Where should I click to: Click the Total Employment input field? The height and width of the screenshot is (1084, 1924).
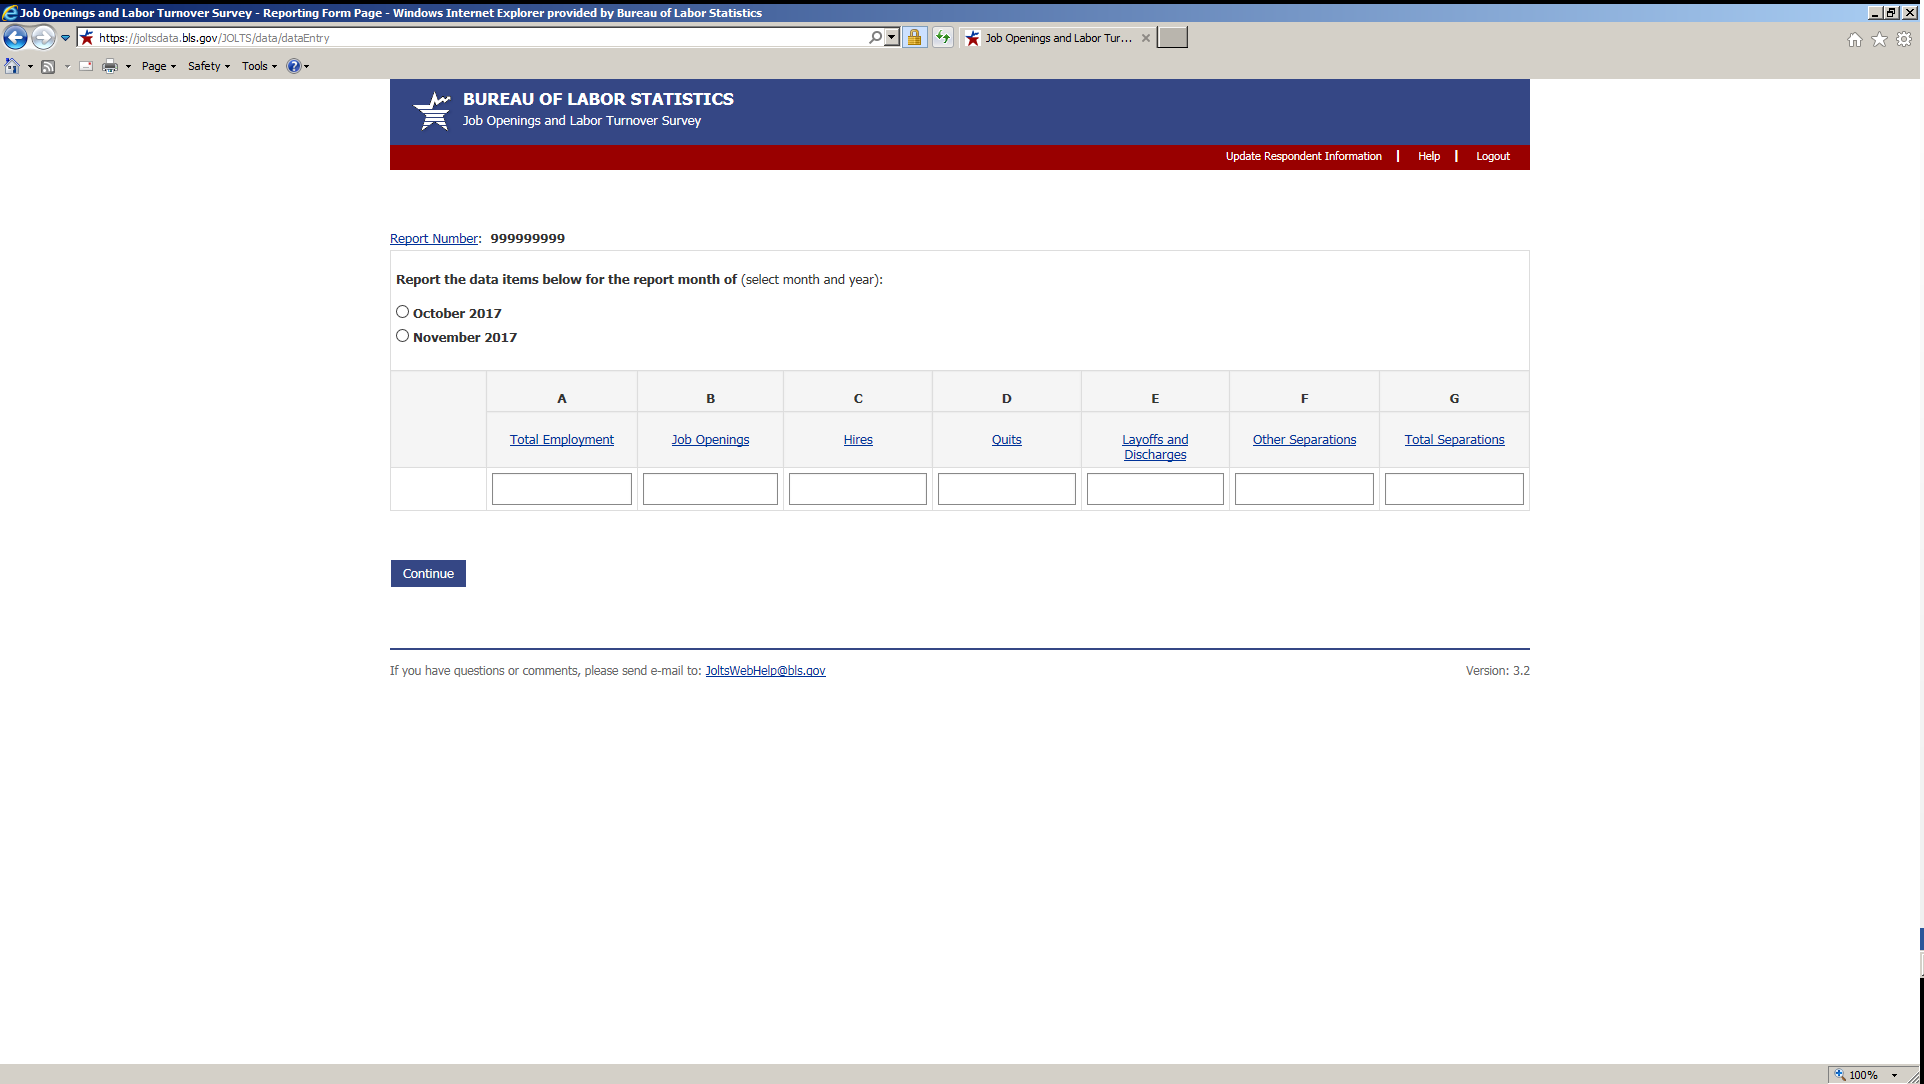tap(561, 489)
